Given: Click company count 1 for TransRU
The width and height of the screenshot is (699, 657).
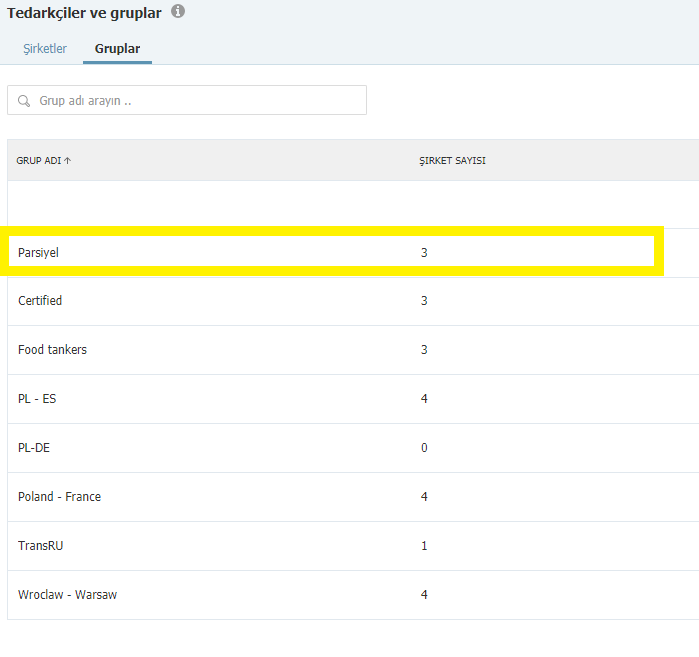Looking at the screenshot, I should 424,546.
